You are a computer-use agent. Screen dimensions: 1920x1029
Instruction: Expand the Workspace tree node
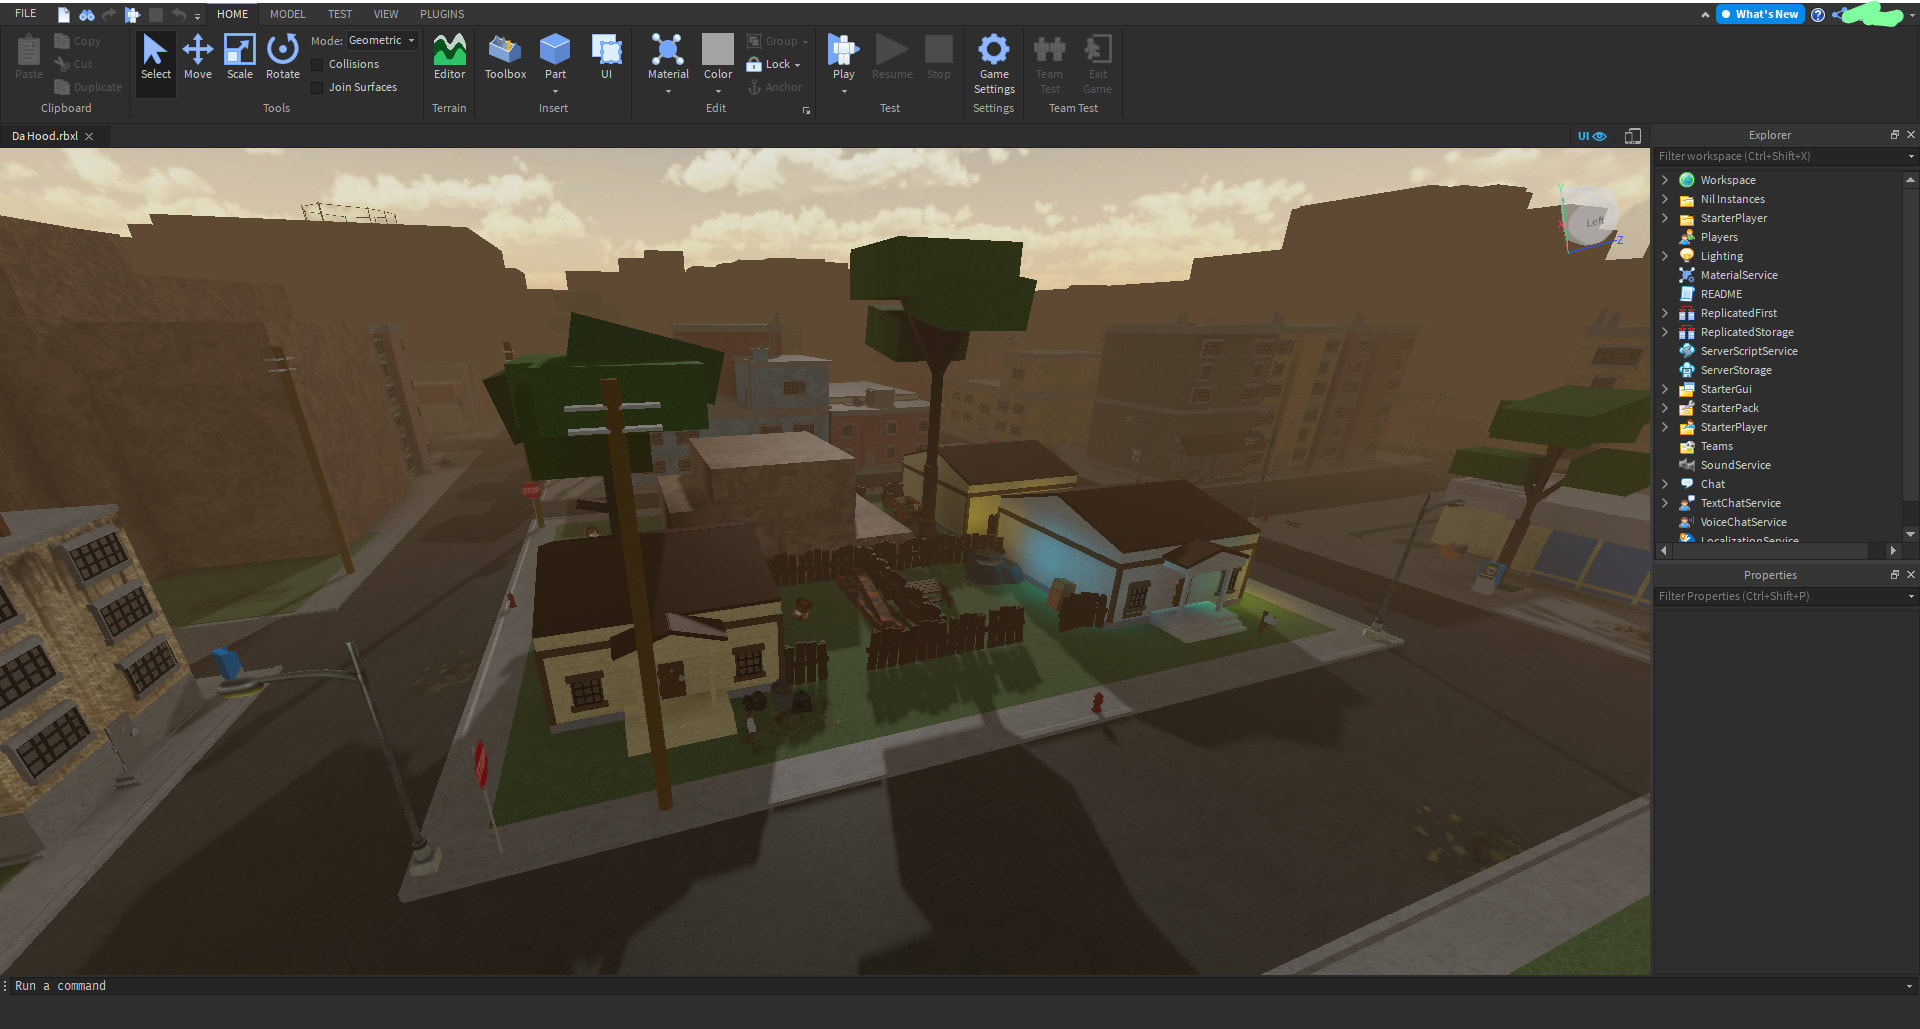pyautogui.click(x=1665, y=180)
